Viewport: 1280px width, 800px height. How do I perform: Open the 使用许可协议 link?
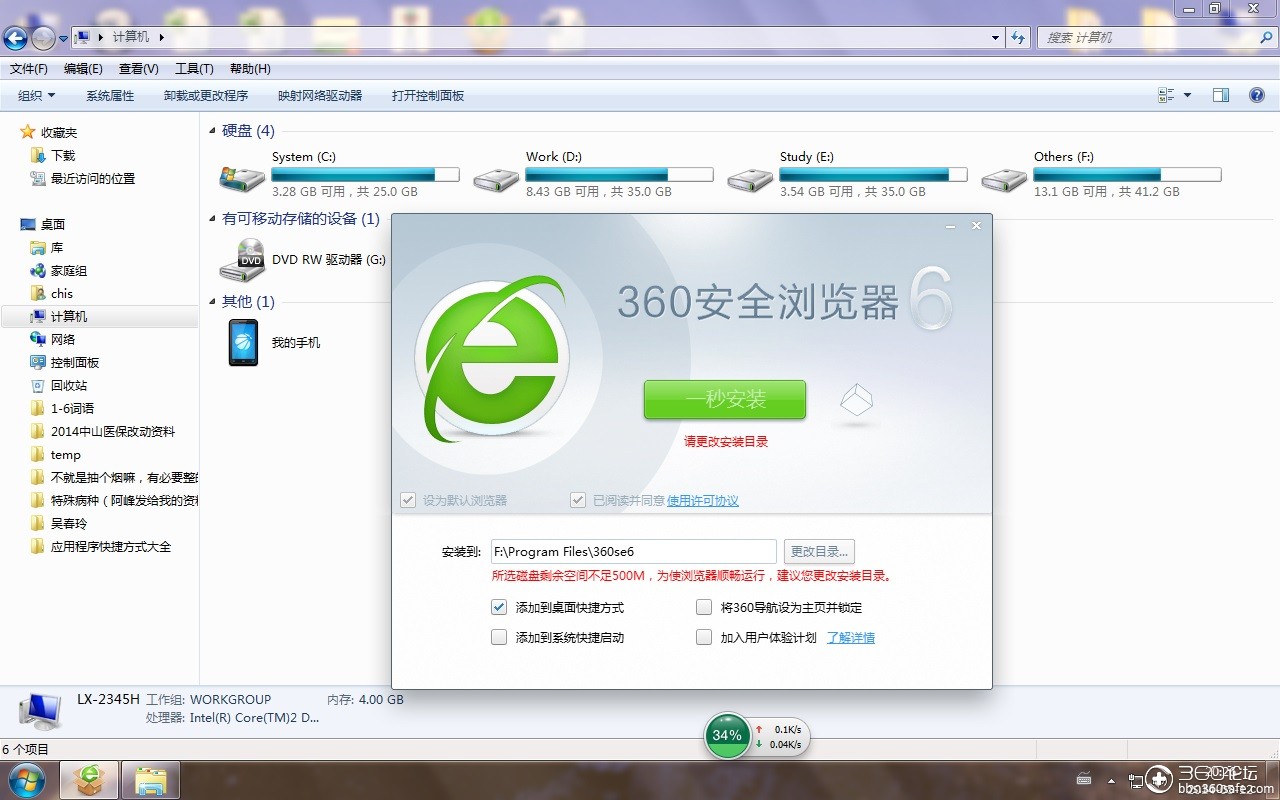pyautogui.click(x=703, y=500)
